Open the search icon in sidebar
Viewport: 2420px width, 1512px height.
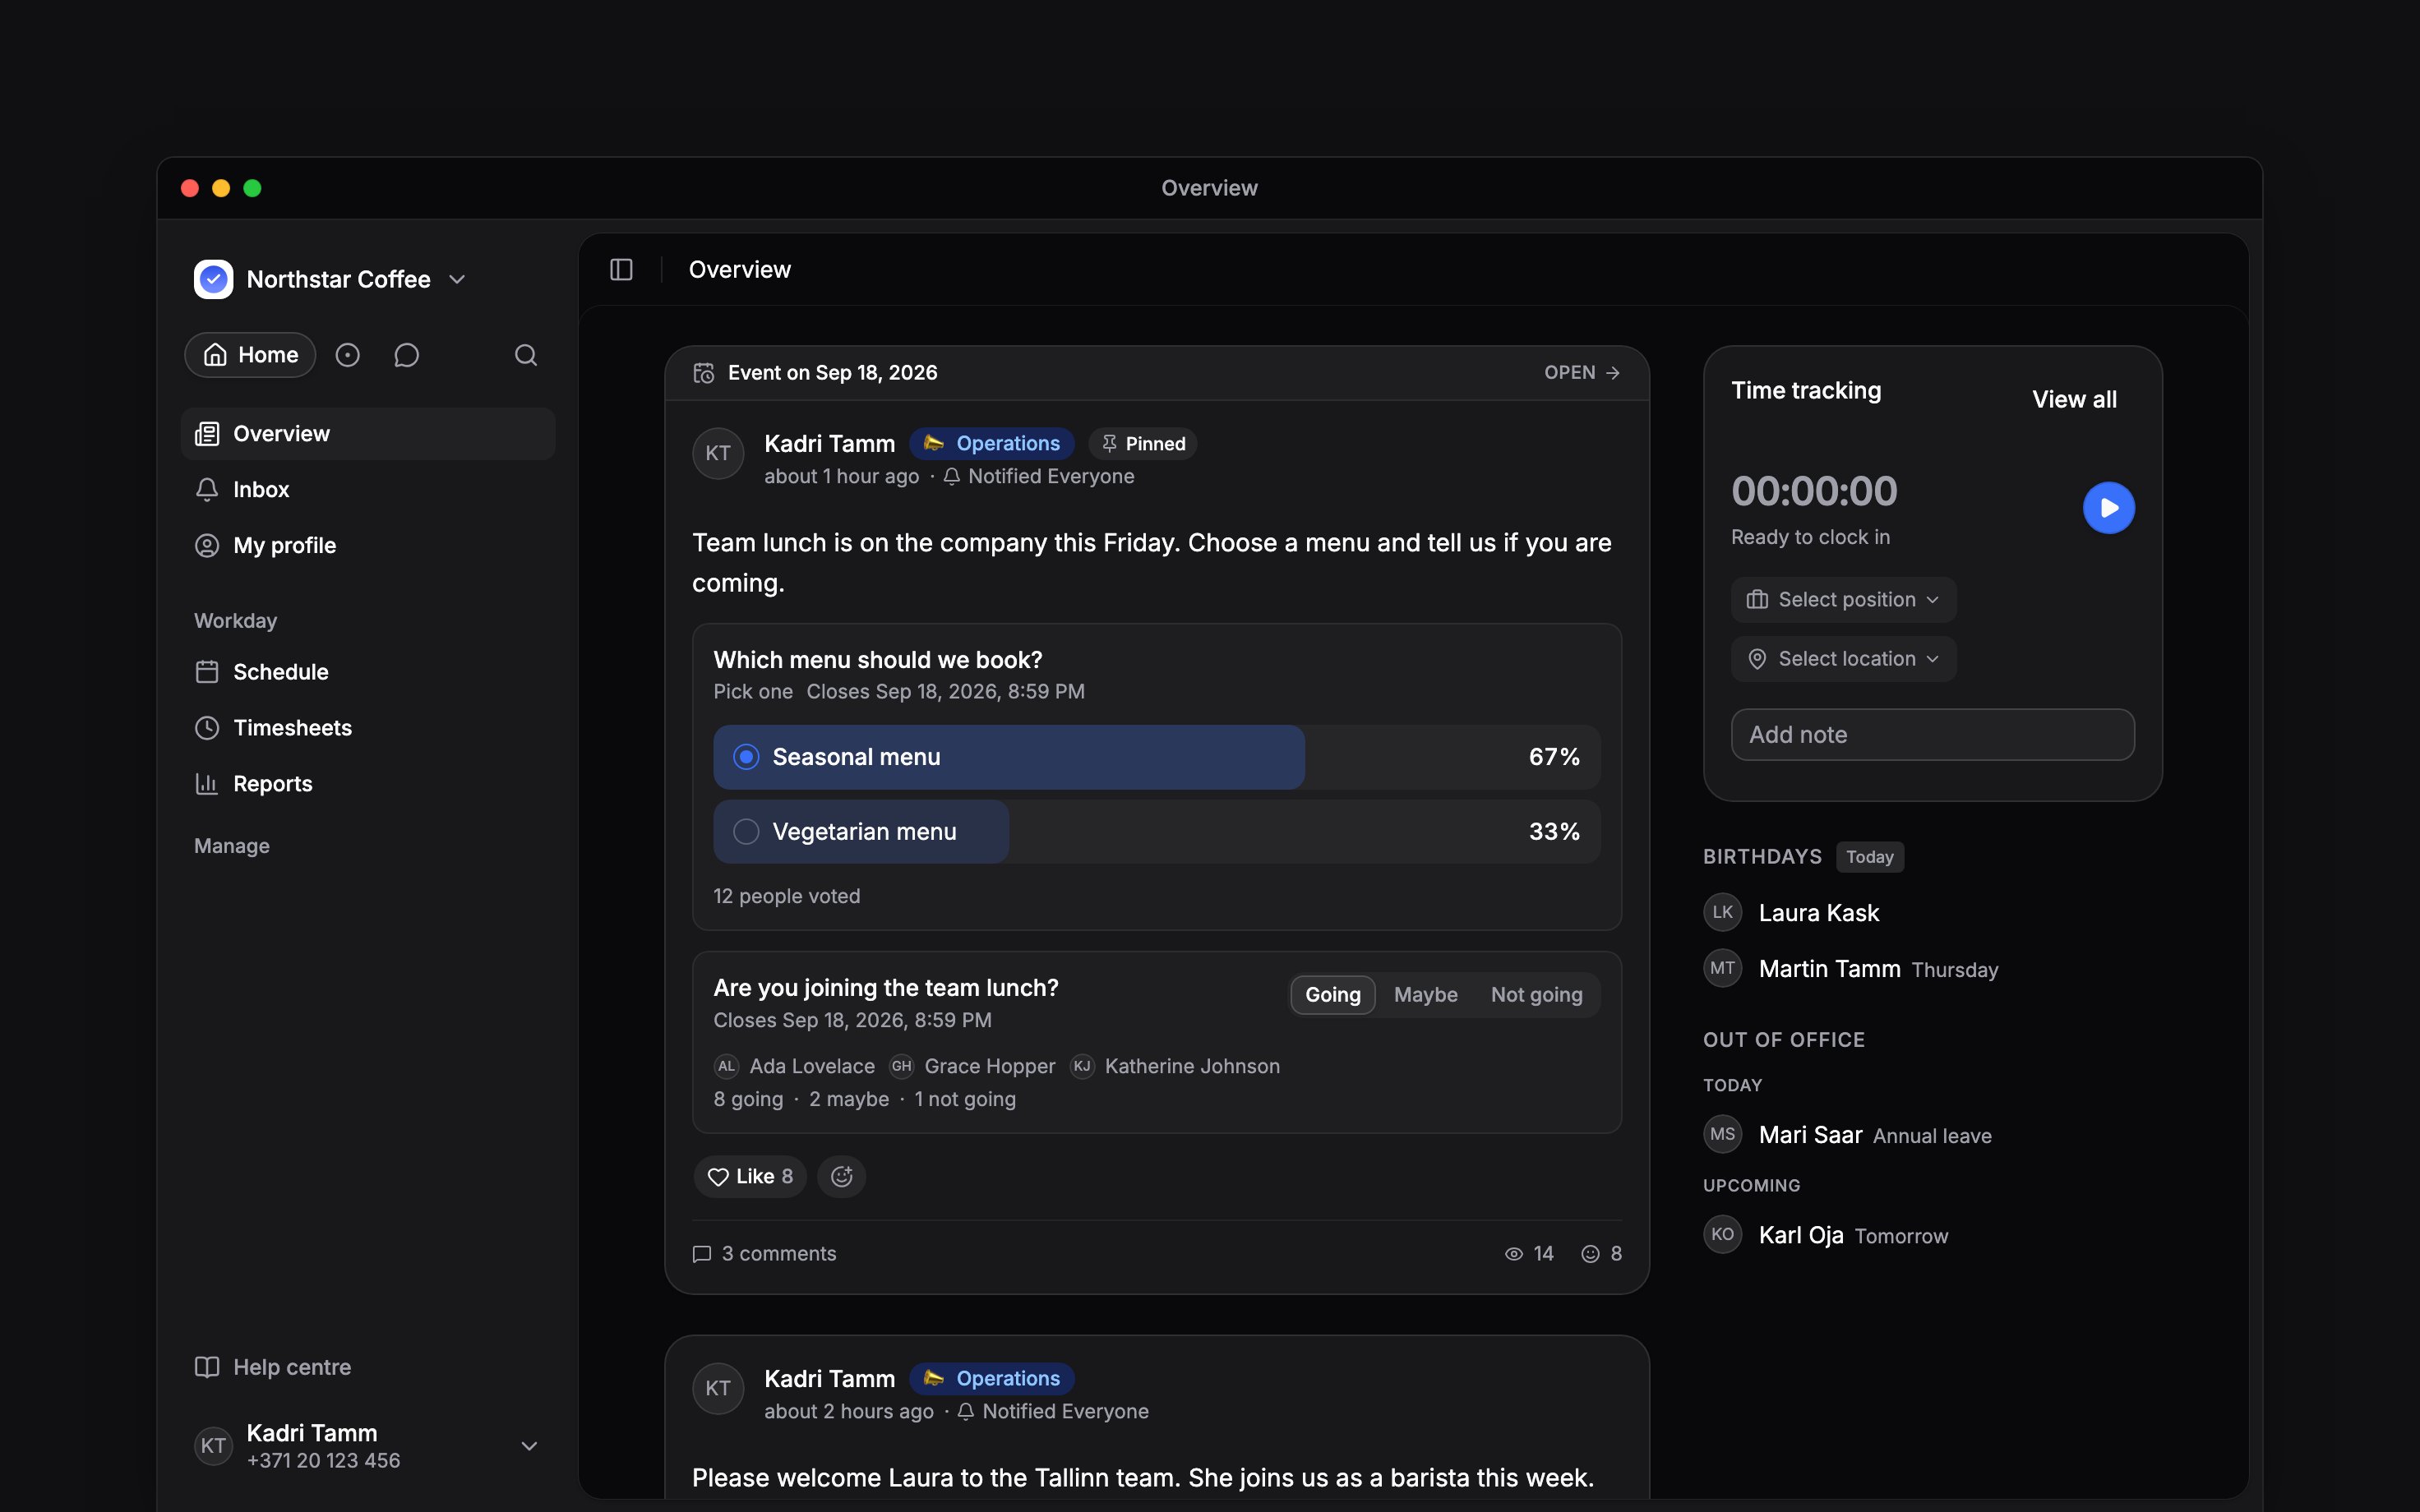tap(526, 355)
